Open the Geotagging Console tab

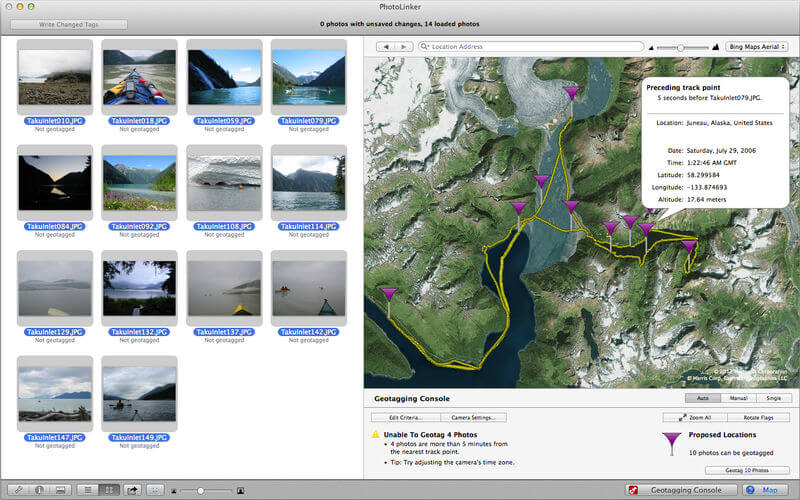(x=682, y=490)
